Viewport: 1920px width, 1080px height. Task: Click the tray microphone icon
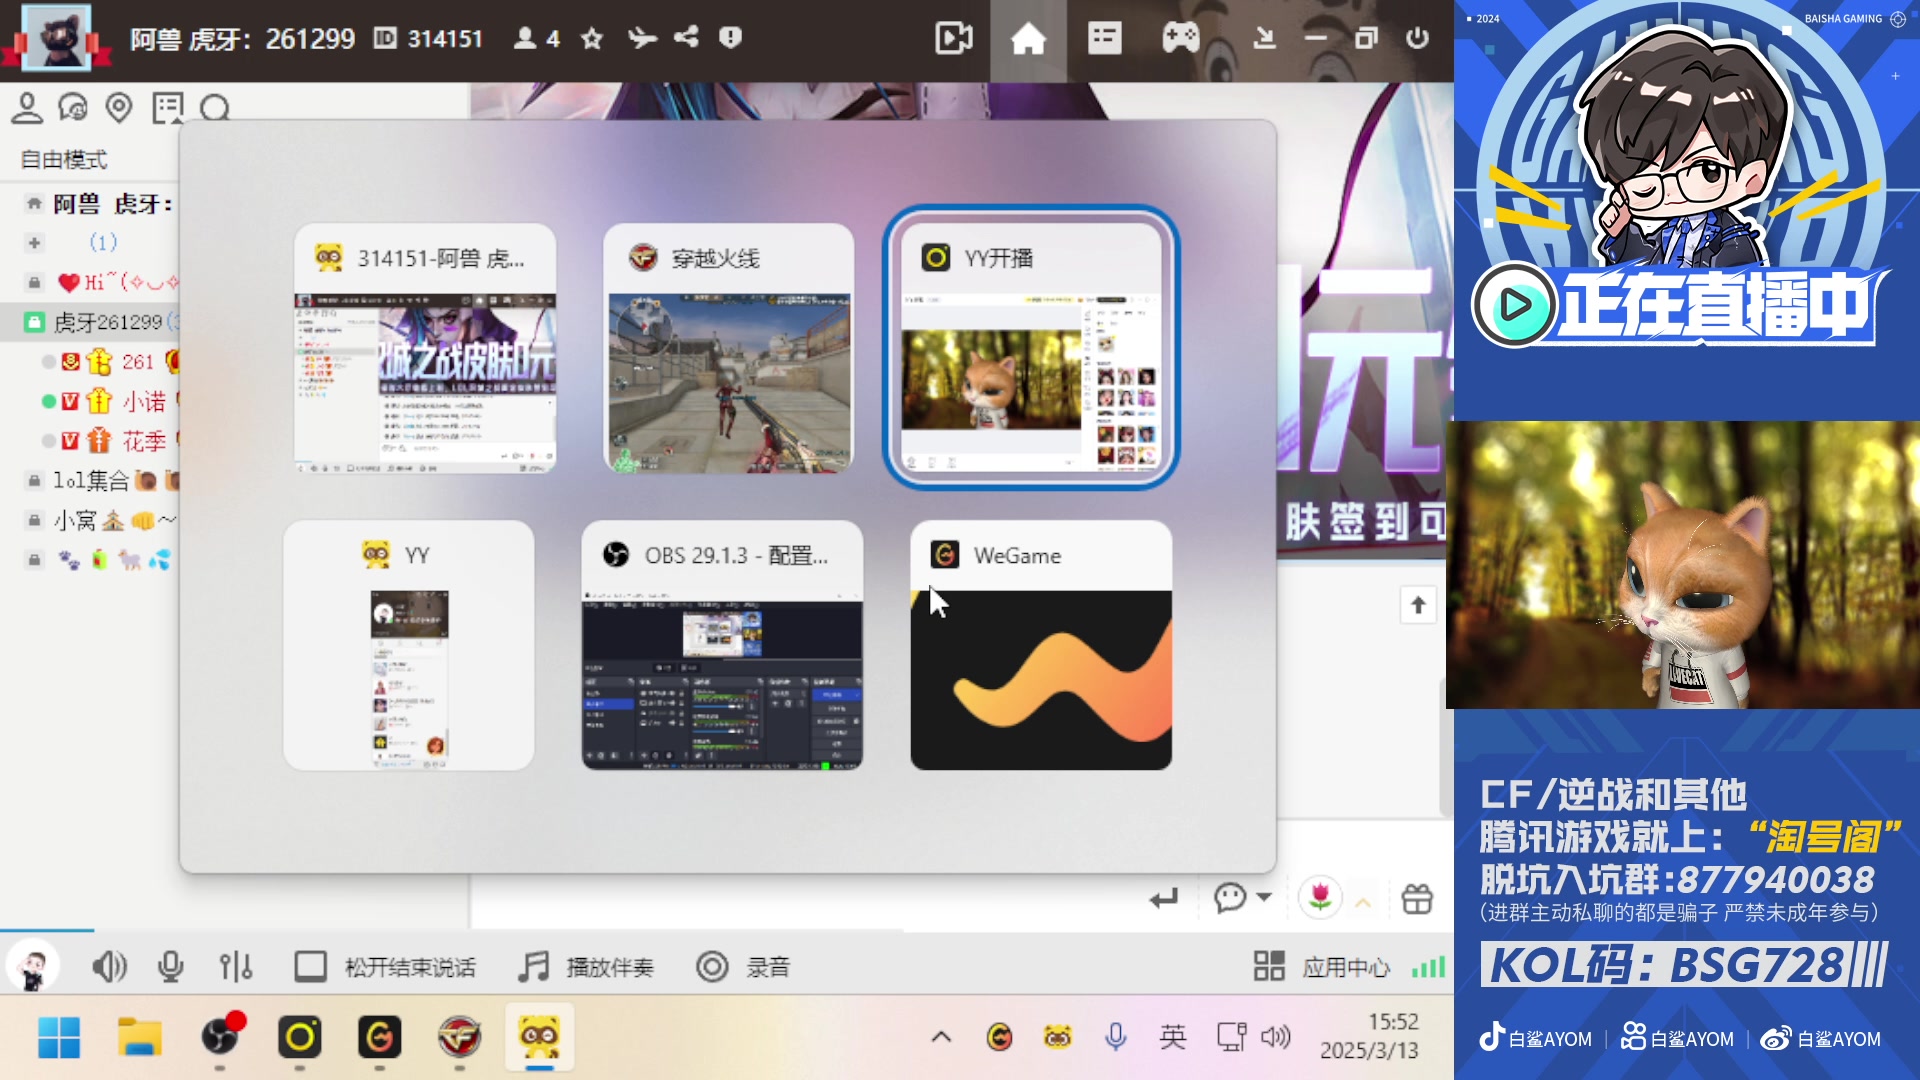[x=1116, y=1037]
